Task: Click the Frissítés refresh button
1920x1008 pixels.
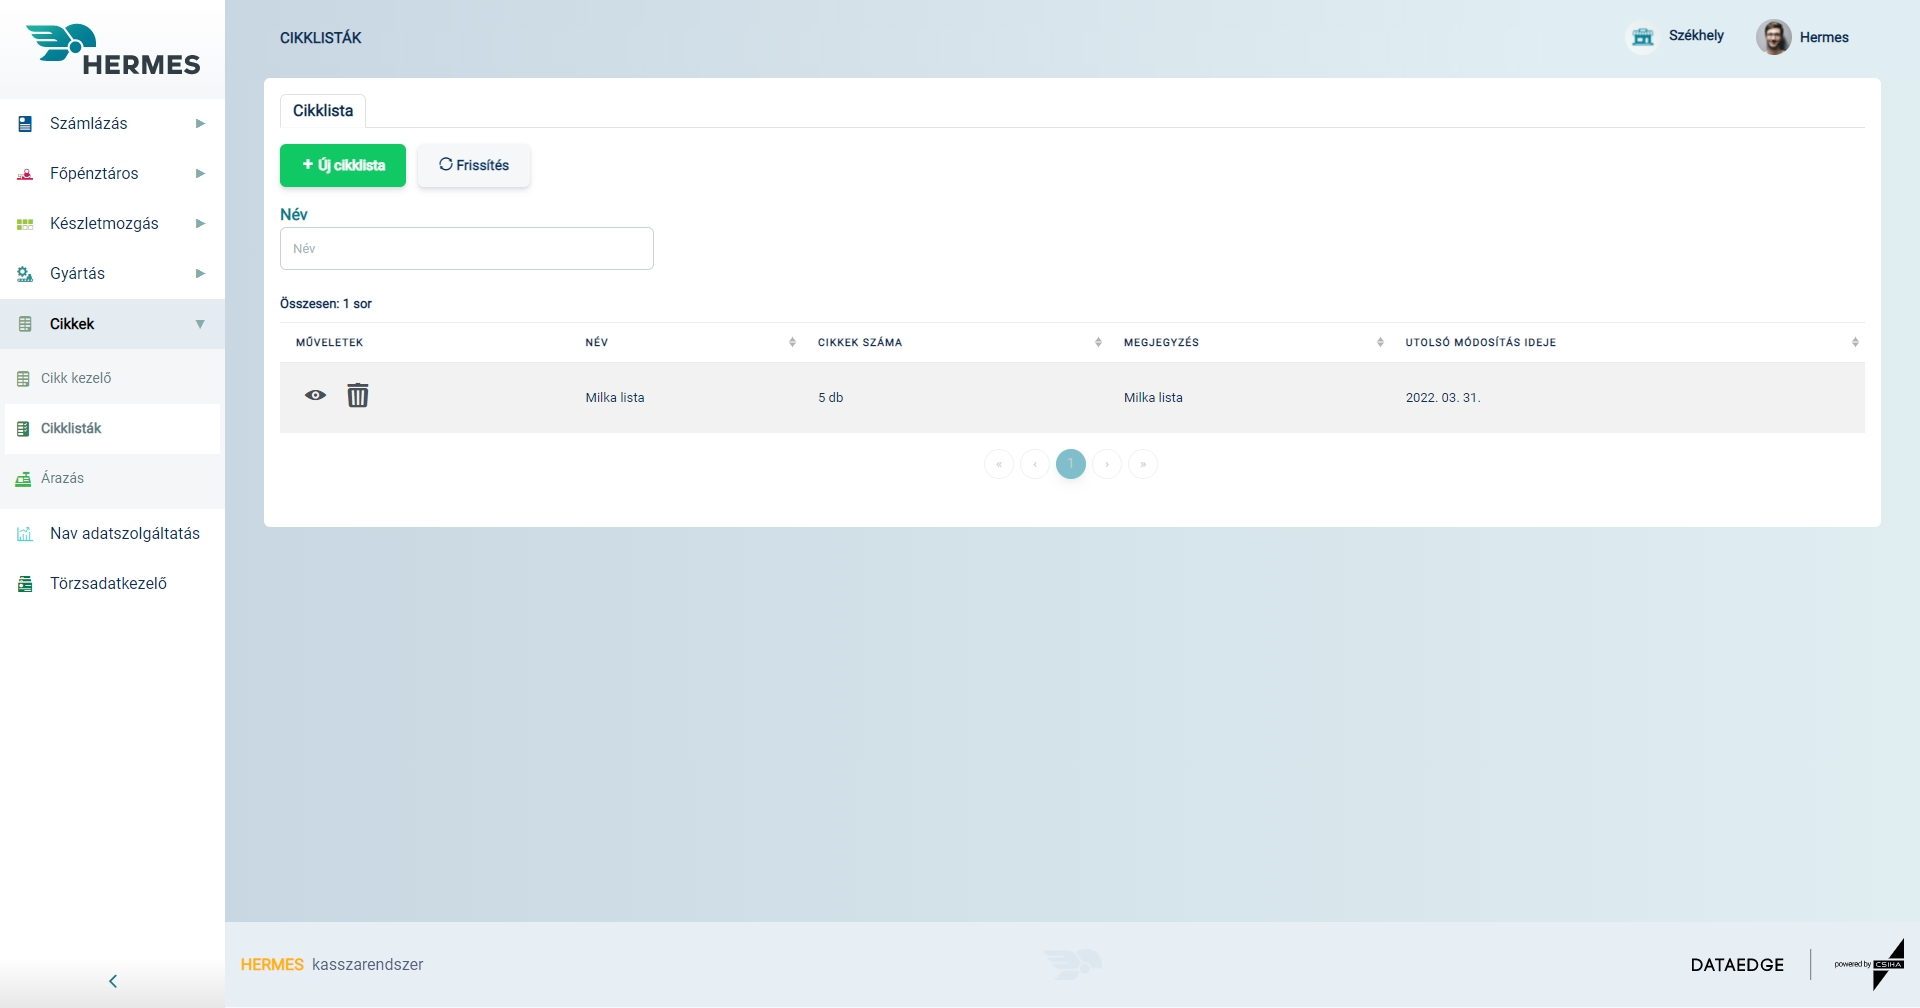Action: pyautogui.click(x=474, y=166)
